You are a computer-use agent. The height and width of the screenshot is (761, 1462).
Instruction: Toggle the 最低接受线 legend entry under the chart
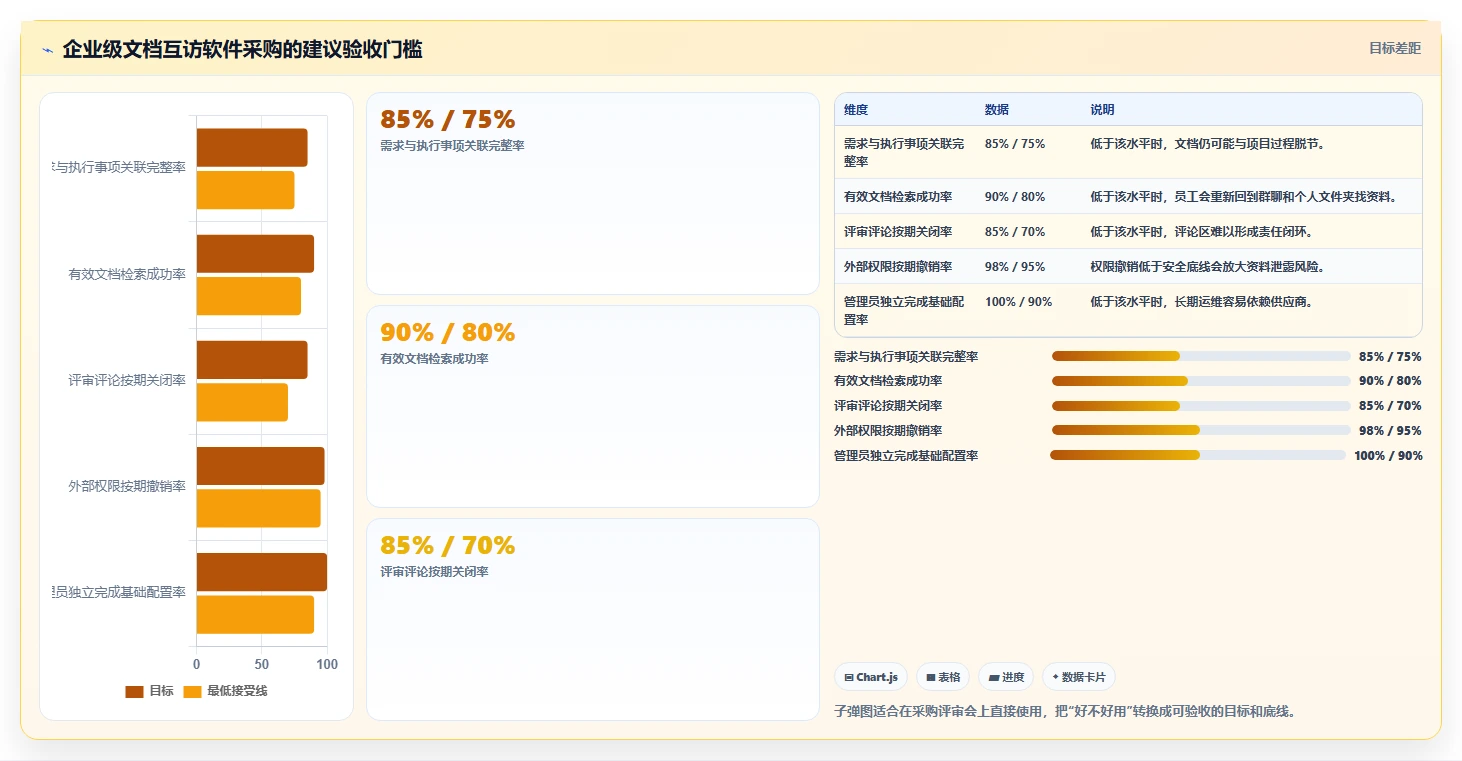tap(226, 691)
